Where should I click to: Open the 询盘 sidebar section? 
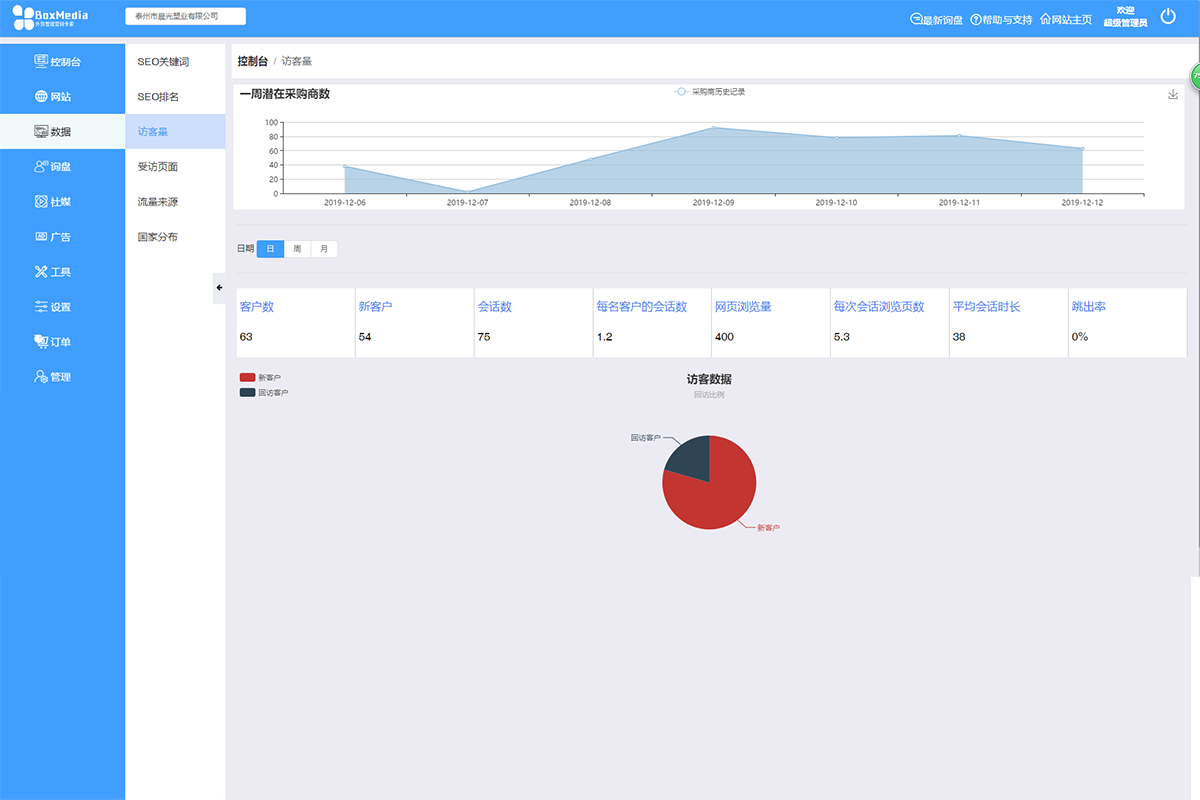[x=62, y=167]
